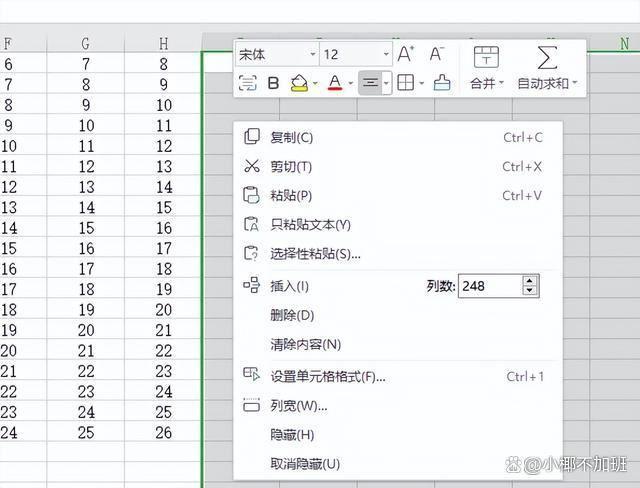Click the 自动求和 autosum sigma icon
This screenshot has height=488, width=640.
[547, 57]
